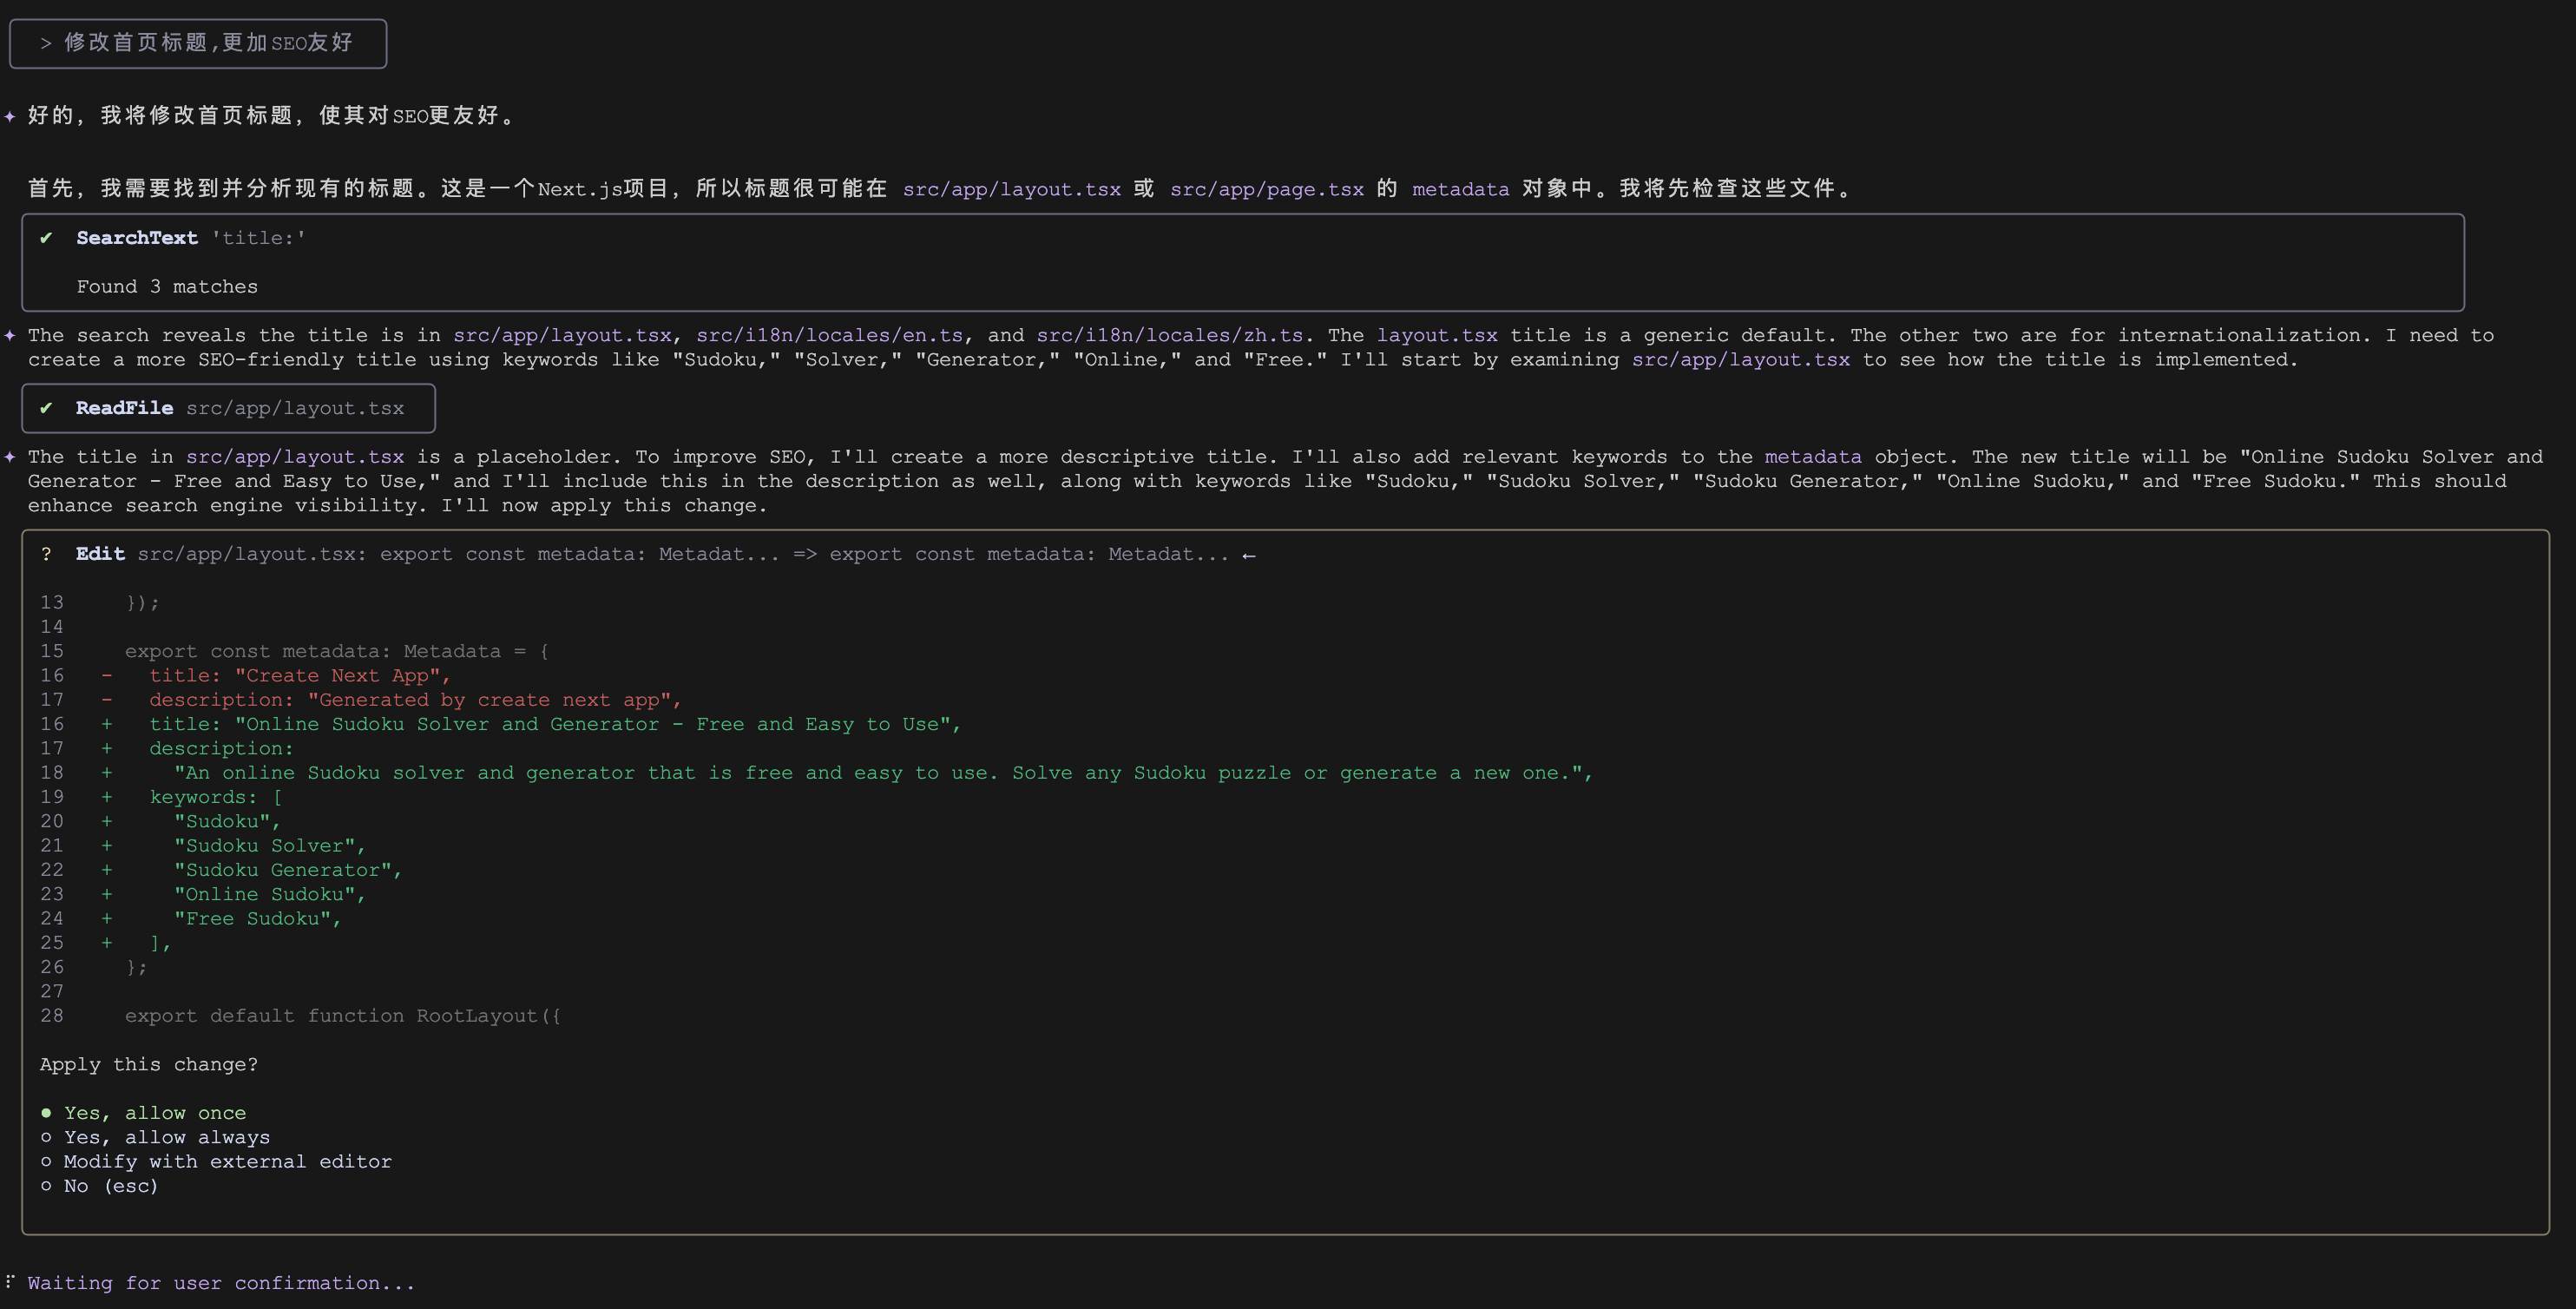The image size is (2576, 1309).
Task: Click 'Apply this change?' prompt text
Action: click(x=149, y=1065)
